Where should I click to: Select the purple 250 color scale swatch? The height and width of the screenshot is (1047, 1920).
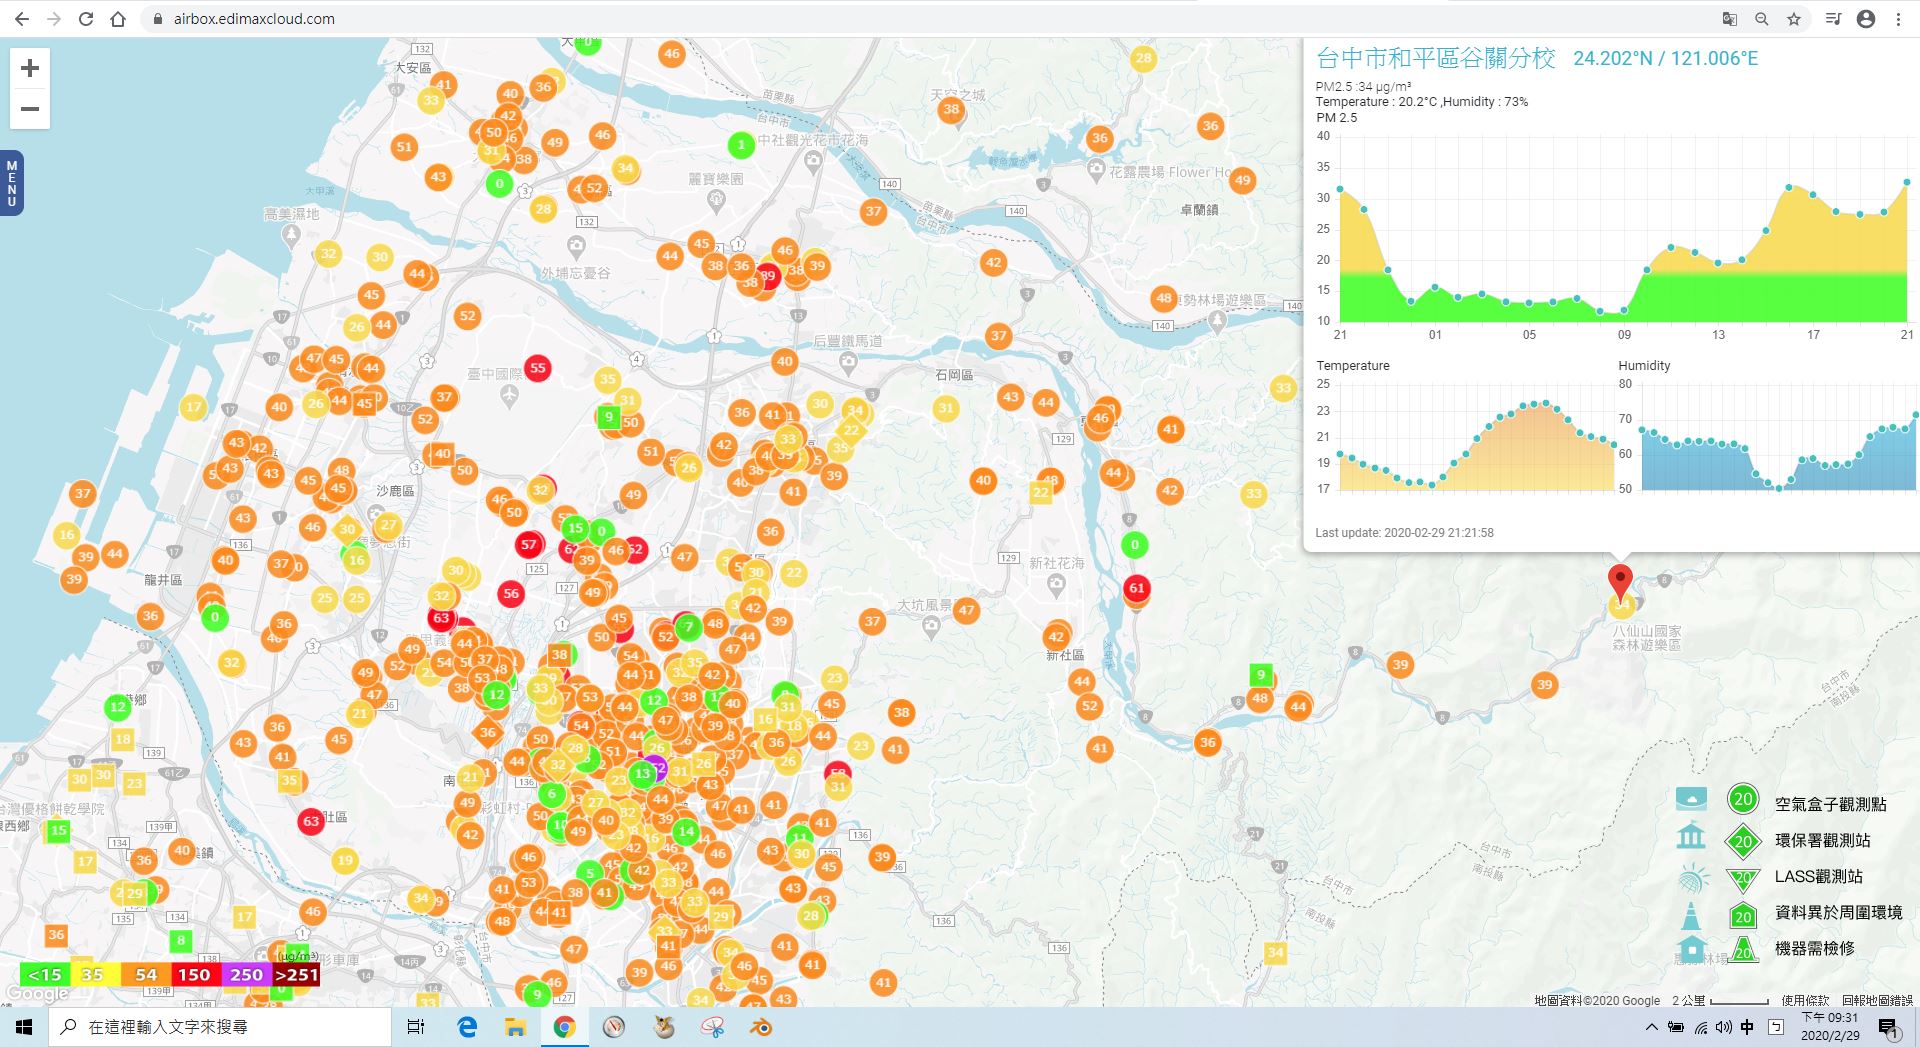[x=245, y=974]
